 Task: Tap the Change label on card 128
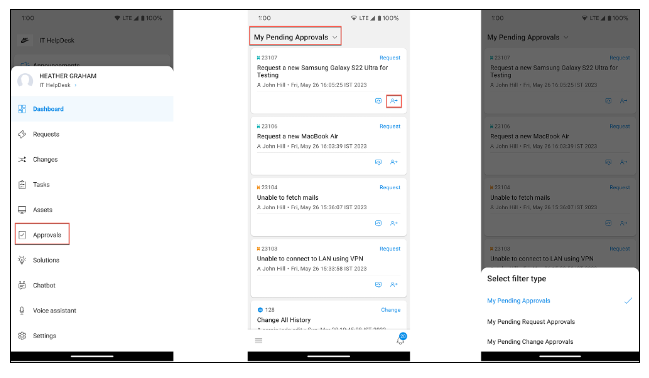(390, 310)
